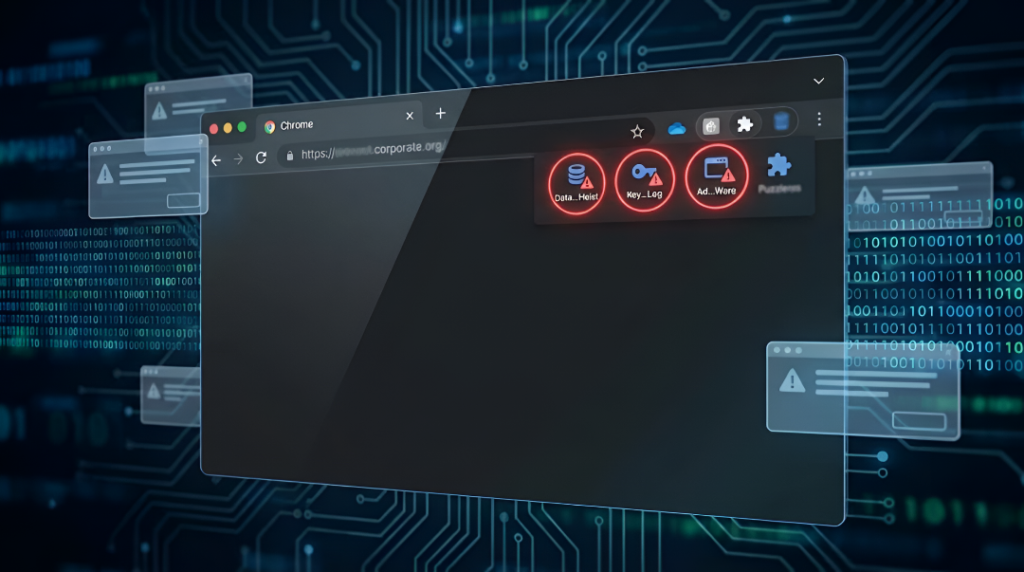Go back using the back arrow
Viewport: 1024px width, 572px height.
click(216, 160)
